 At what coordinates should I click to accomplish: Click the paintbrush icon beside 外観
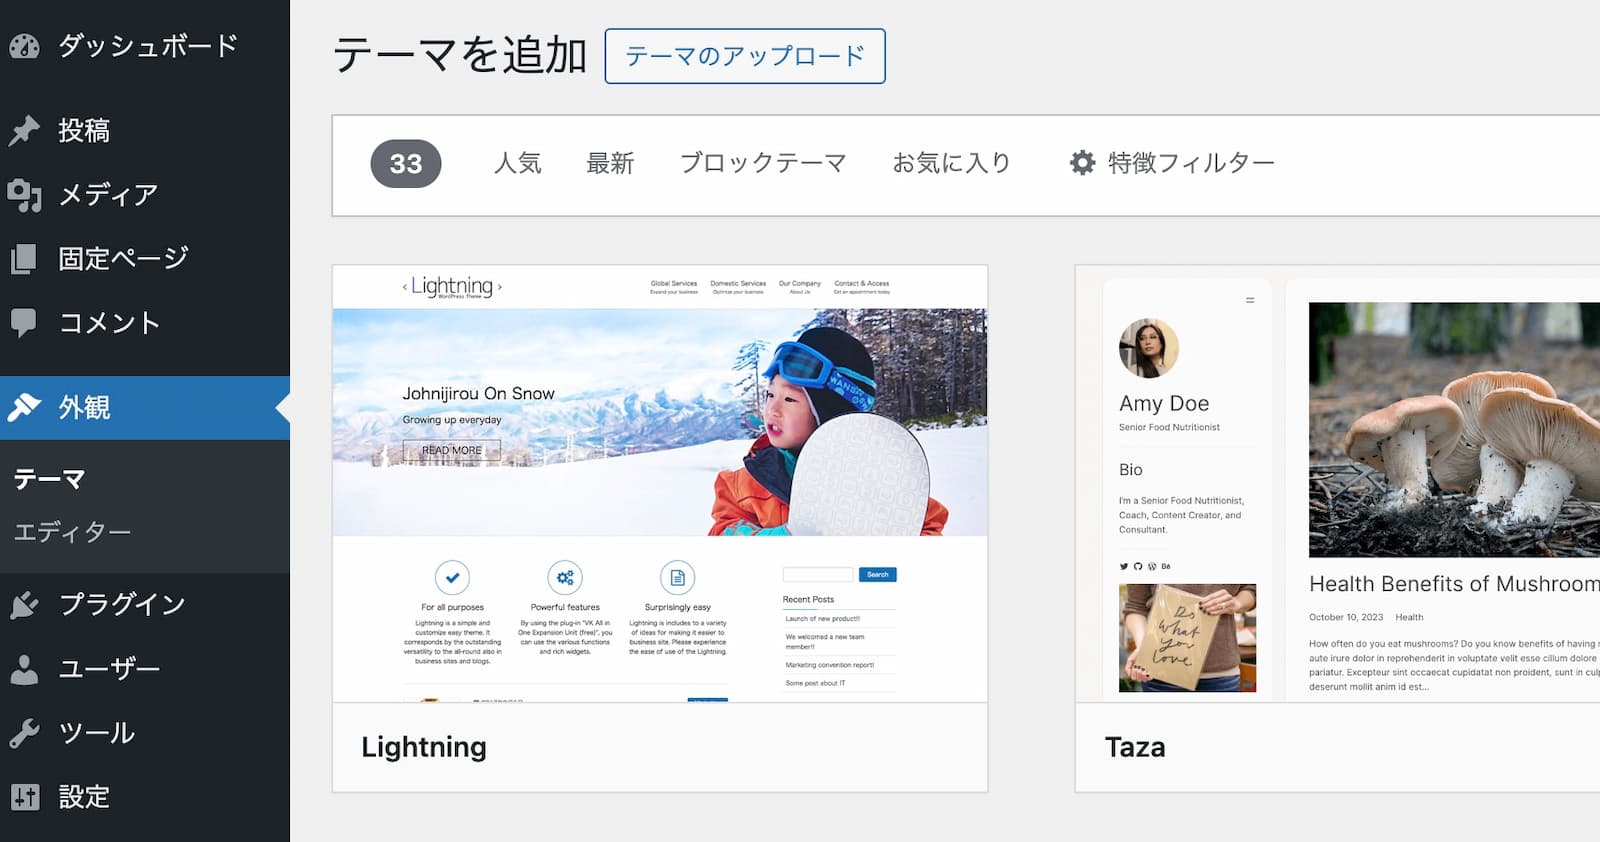click(x=24, y=407)
